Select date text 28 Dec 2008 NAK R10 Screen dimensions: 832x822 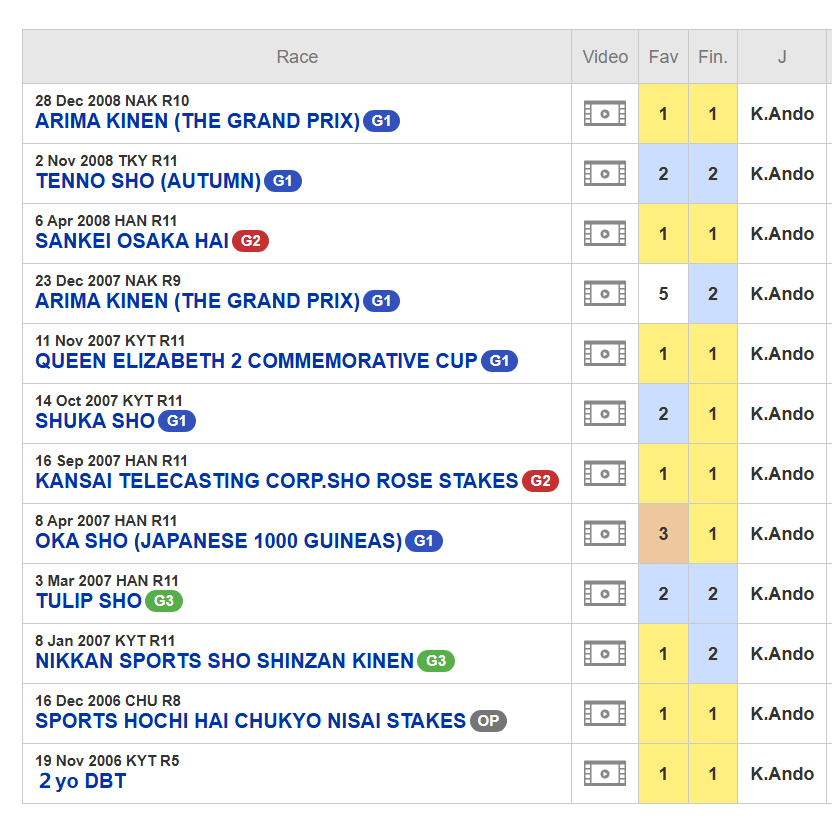[x=112, y=100]
